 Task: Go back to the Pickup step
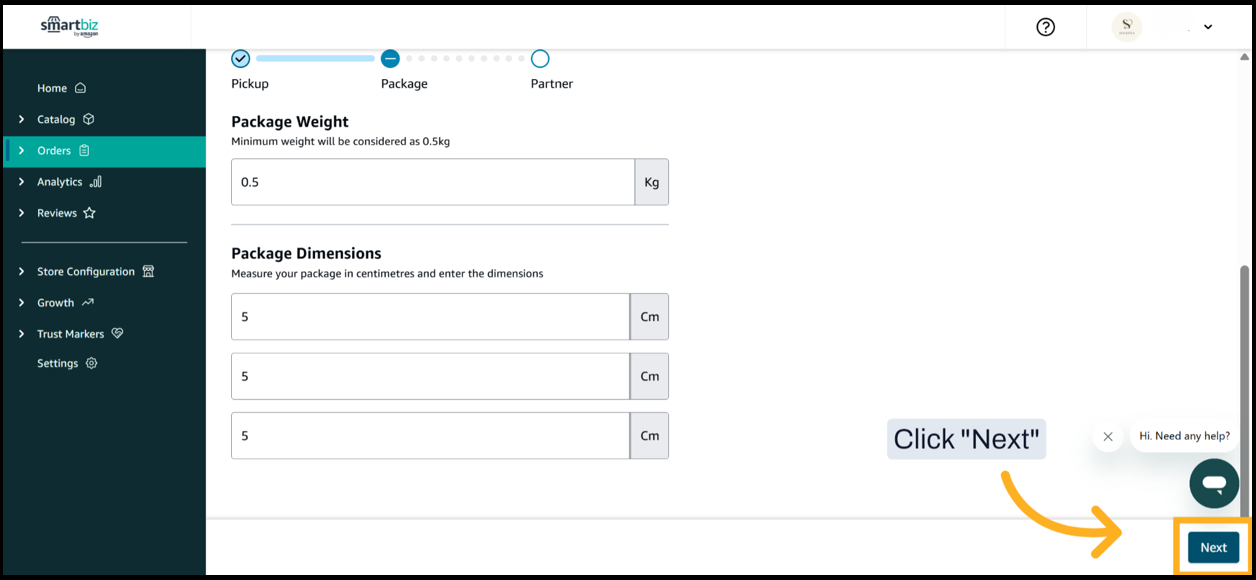tap(240, 59)
